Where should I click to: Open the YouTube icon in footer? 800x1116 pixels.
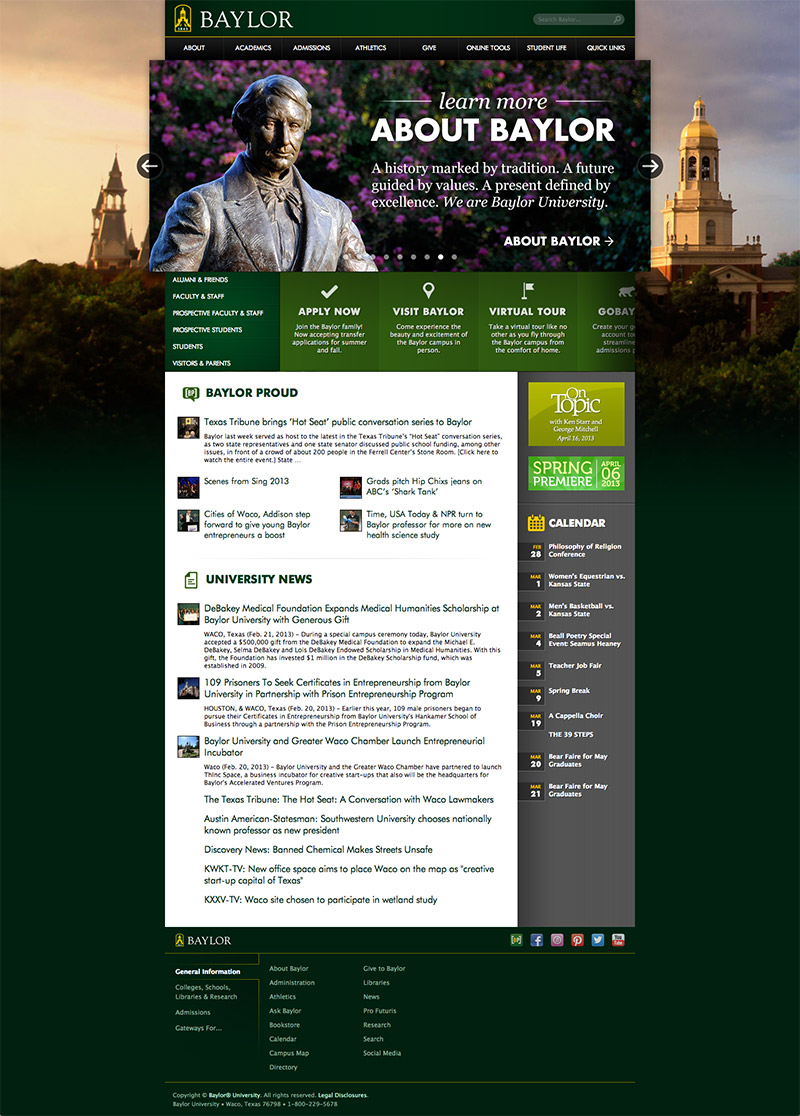(619, 940)
